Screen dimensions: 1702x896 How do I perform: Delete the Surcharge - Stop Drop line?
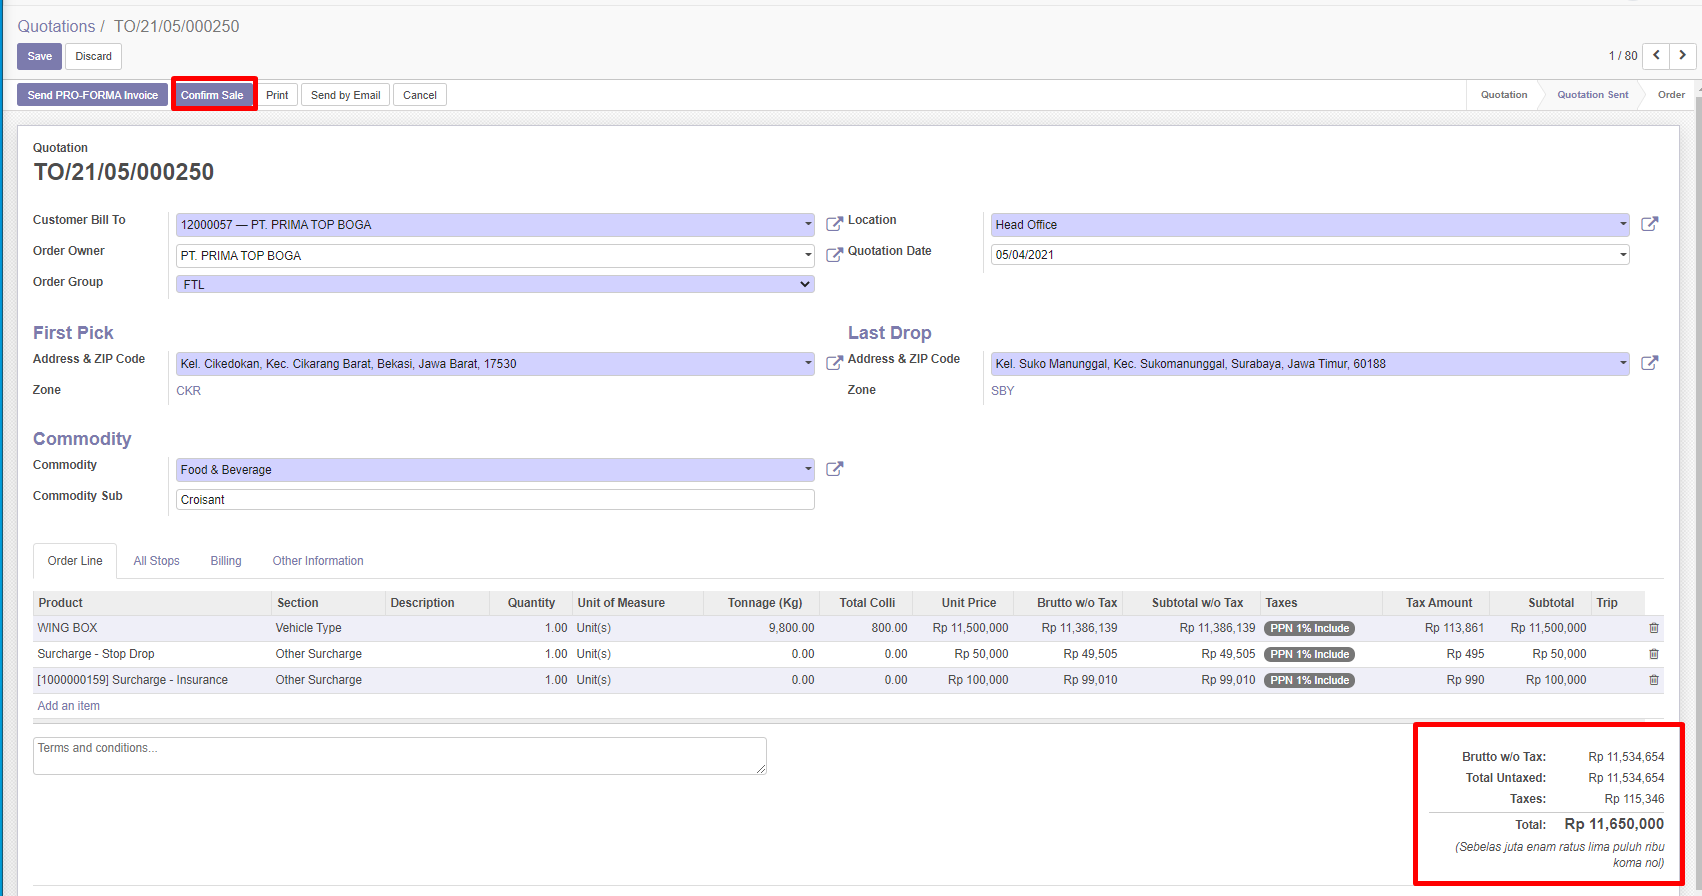1654,654
